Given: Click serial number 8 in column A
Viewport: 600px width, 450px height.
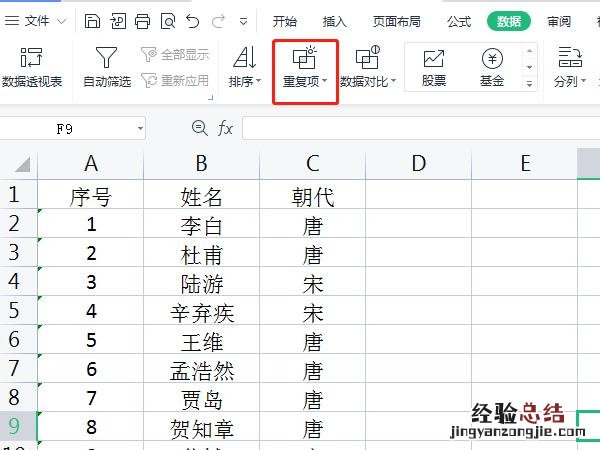Looking at the screenshot, I should [x=91, y=427].
